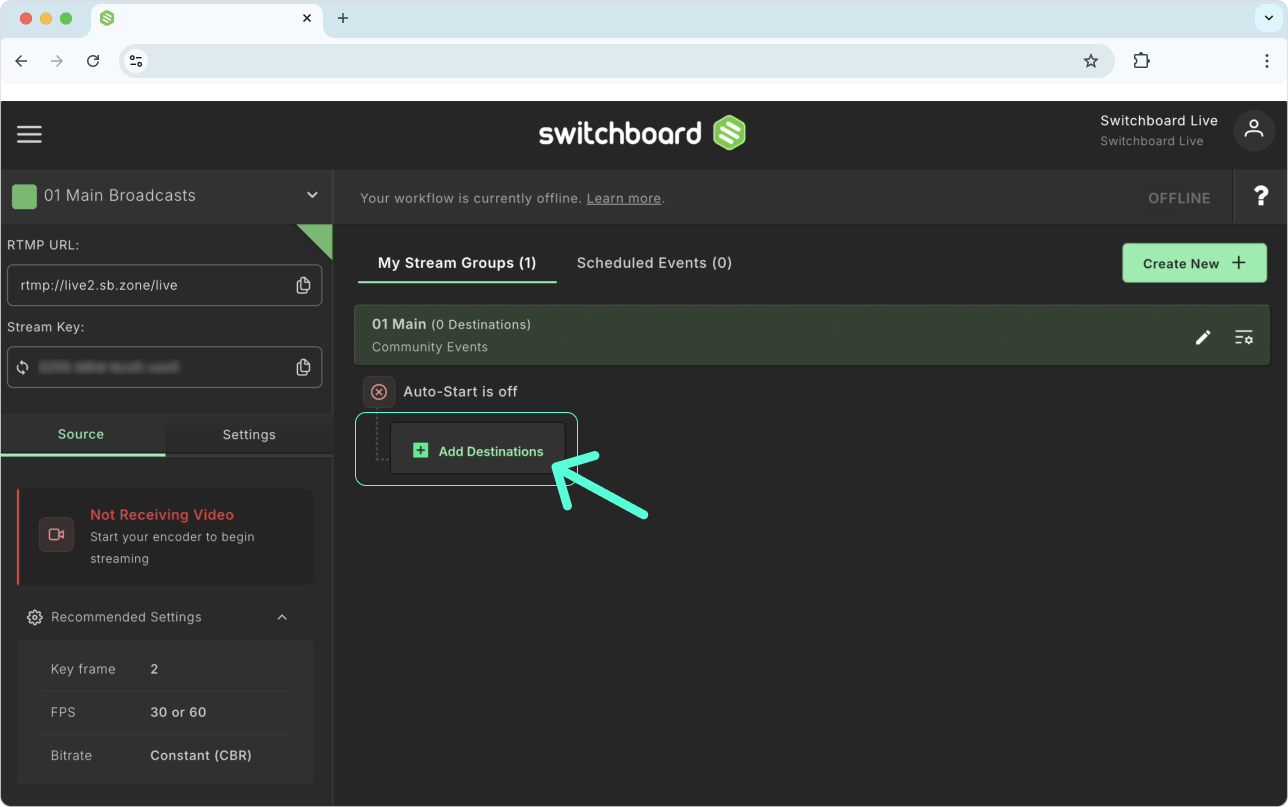This screenshot has width=1288, height=807.
Task: Open the question mark help panel
Action: point(1261,197)
